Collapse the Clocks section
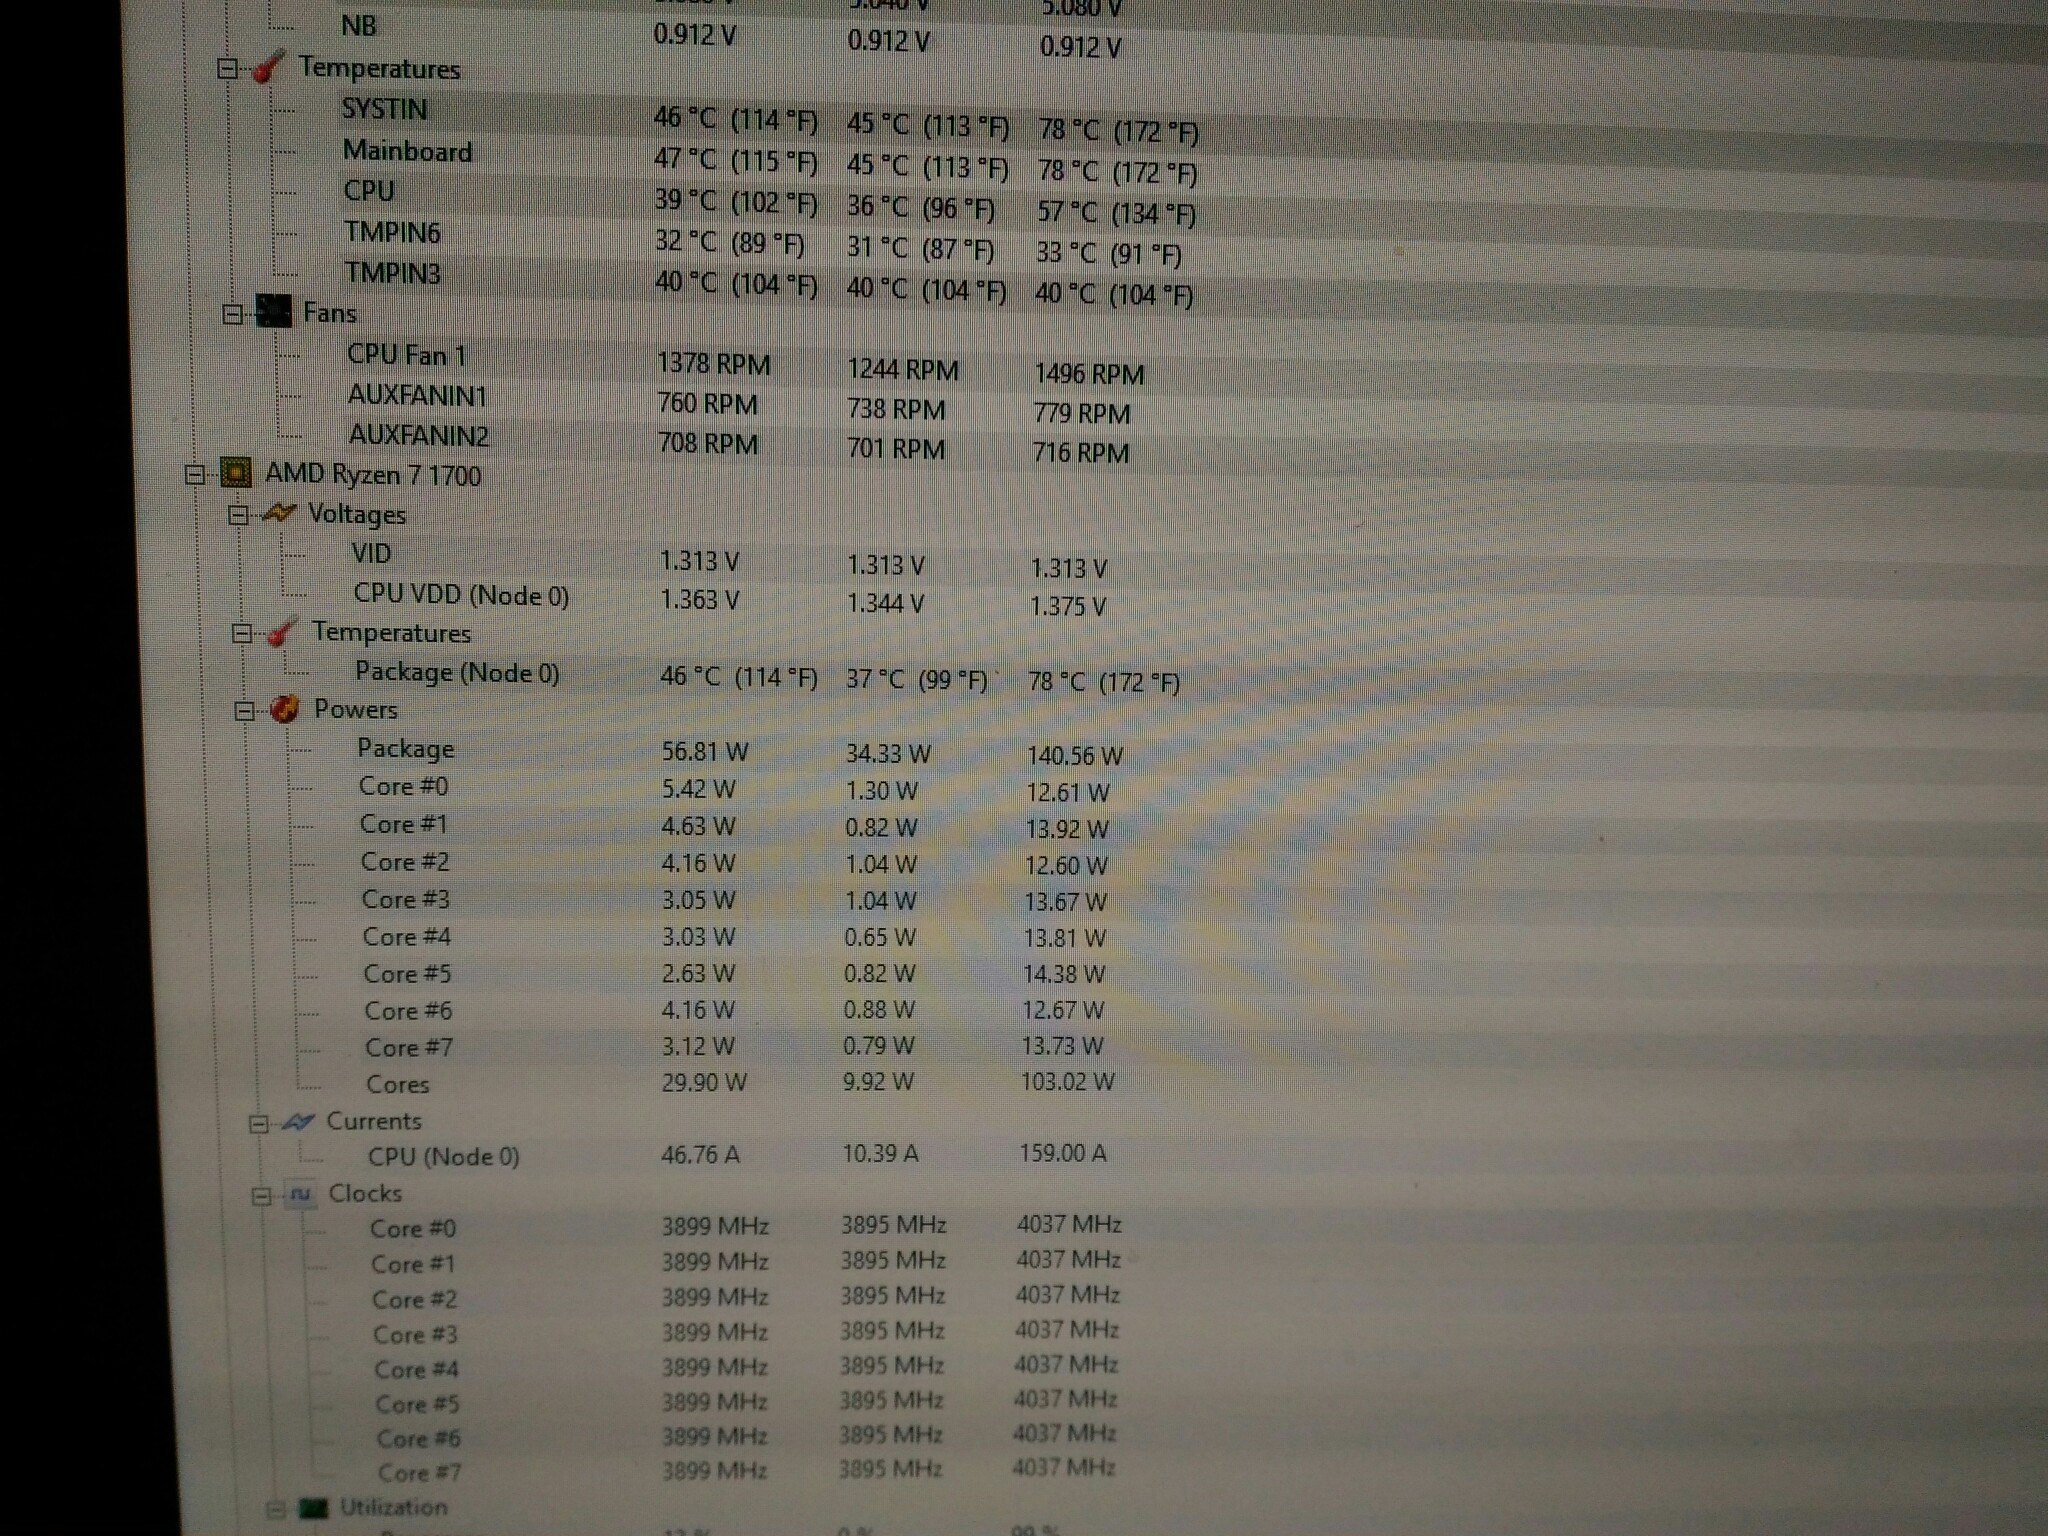This screenshot has height=1536, width=2048. click(262, 1196)
